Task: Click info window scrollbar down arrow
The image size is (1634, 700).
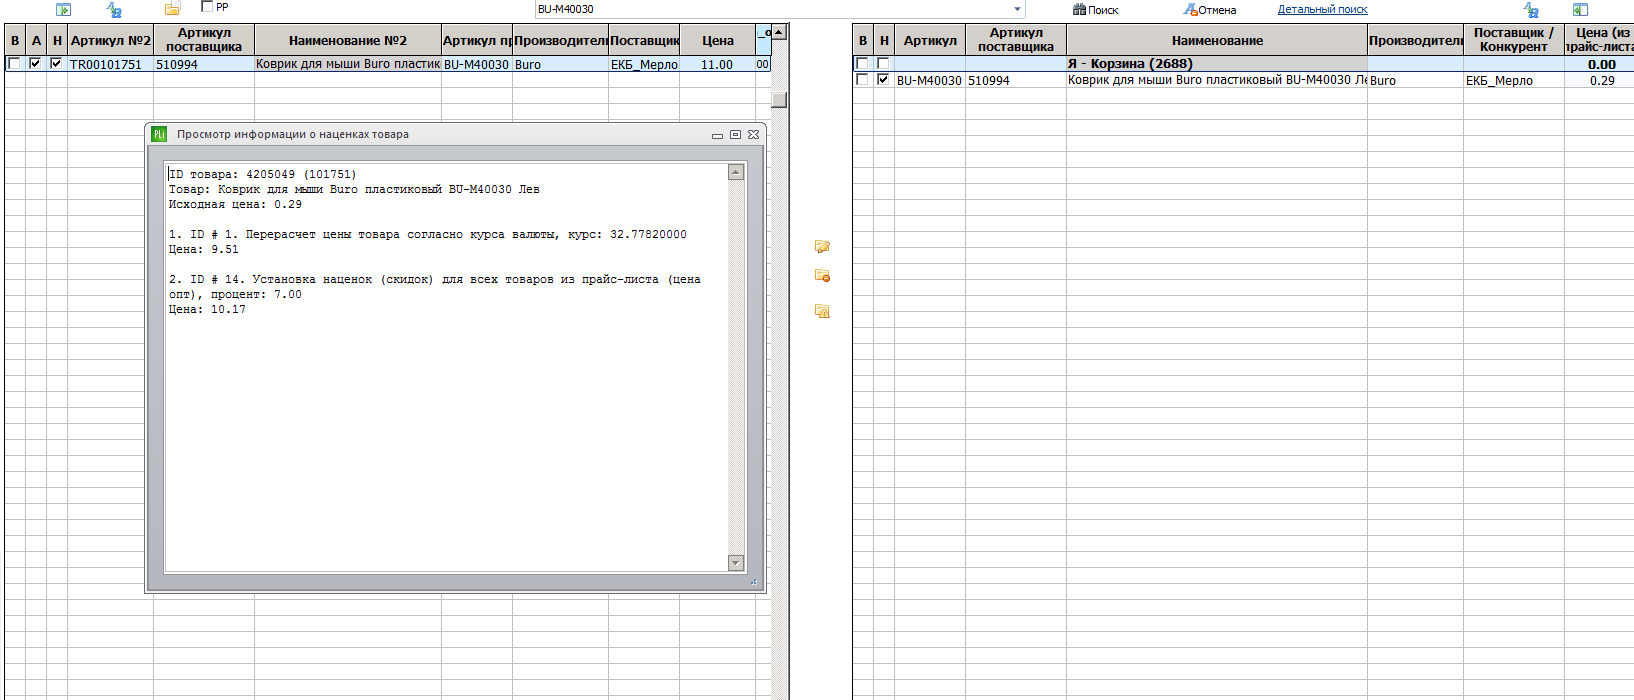Action: point(736,563)
